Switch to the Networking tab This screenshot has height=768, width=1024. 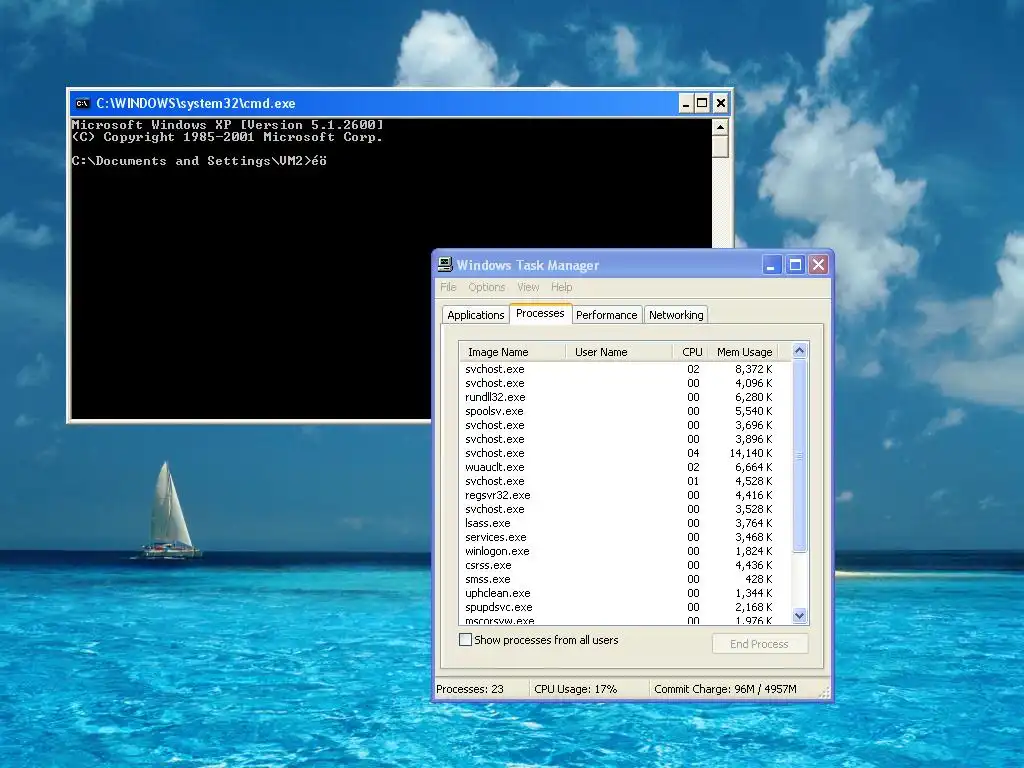pos(676,315)
